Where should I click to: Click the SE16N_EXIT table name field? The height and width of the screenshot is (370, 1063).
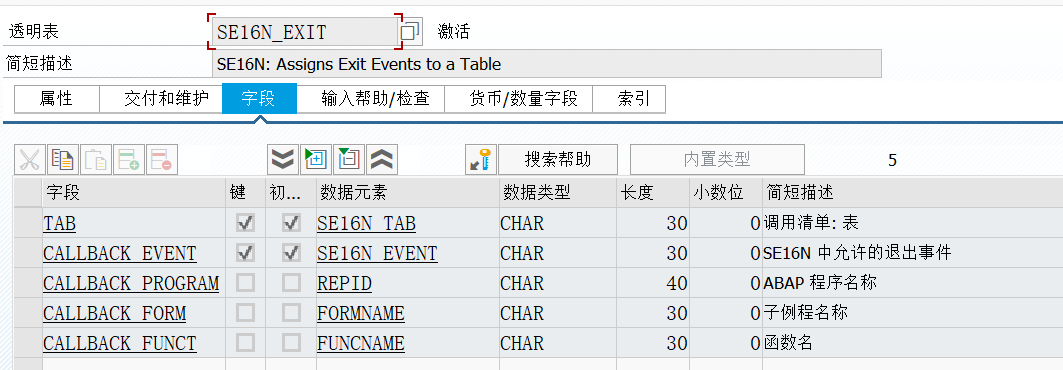(x=304, y=32)
